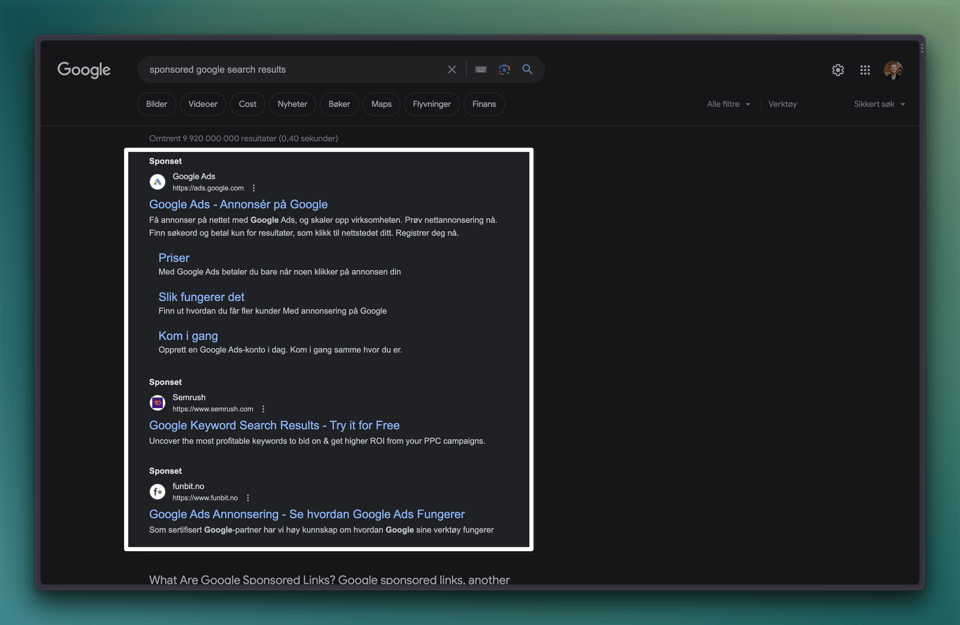The image size is (960, 625).
Task: Click the Google logo
Action: pyautogui.click(x=84, y=70)
